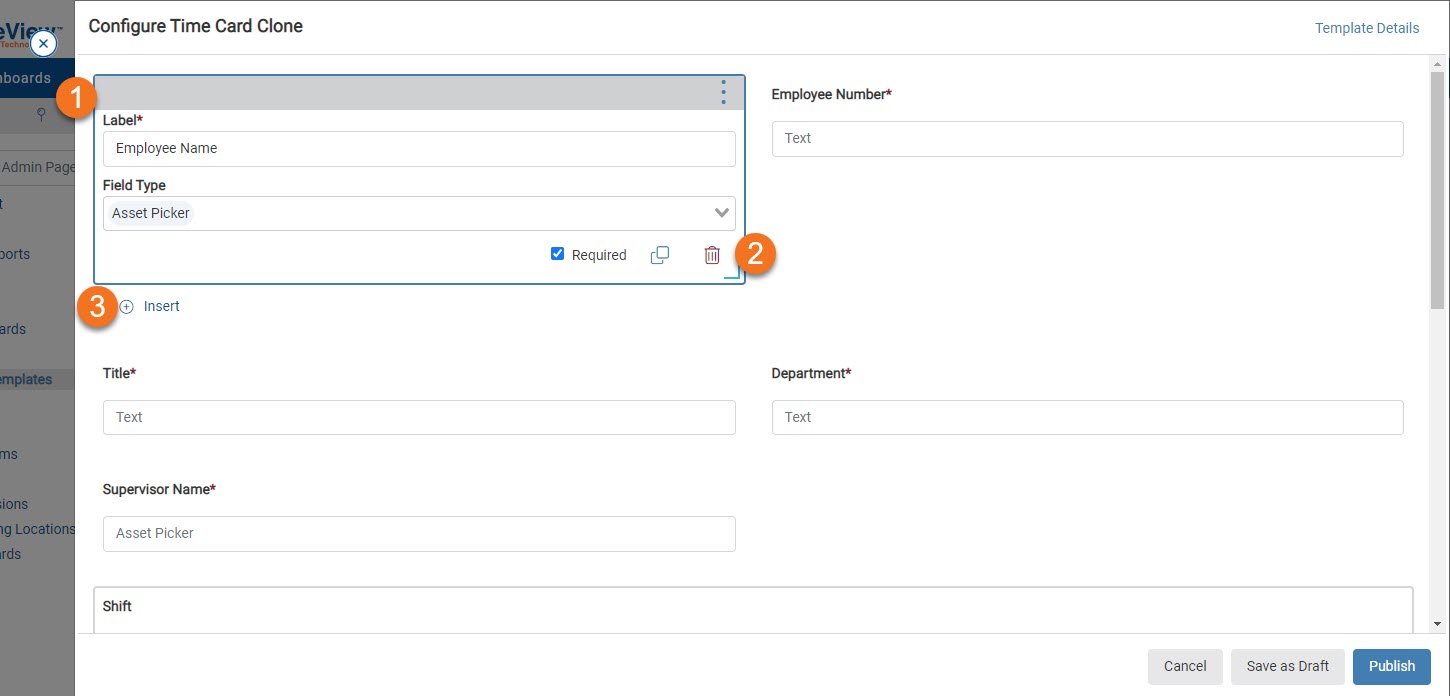
Task: Duplicate the Employee Name field
Action: [x=660, y=254]
